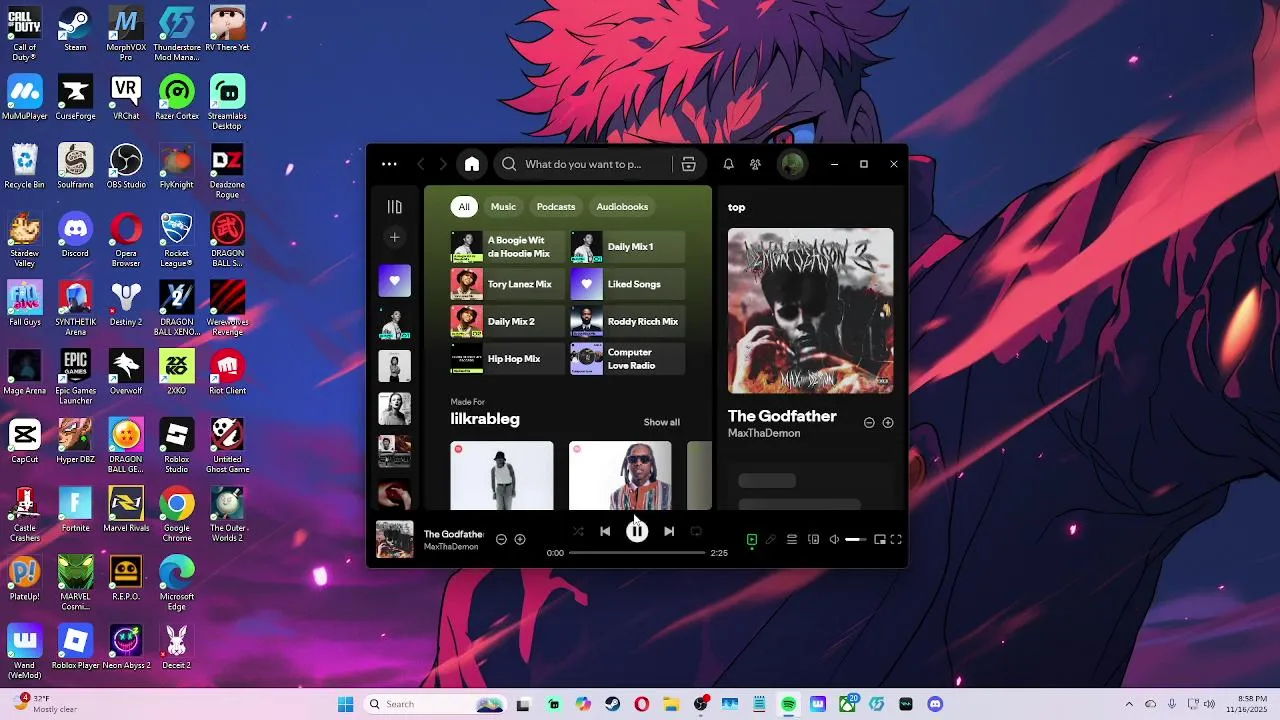
Task: Open the playback queue
Action: pyautogui.click(x=792, y=540)
